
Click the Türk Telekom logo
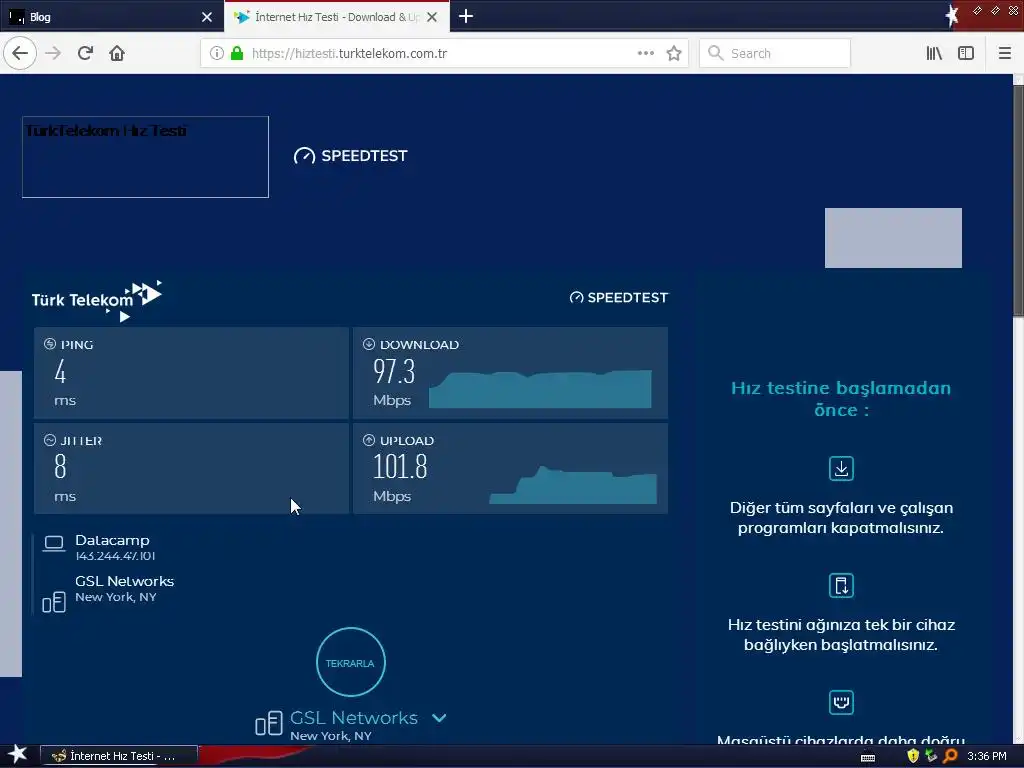point(97,300)
